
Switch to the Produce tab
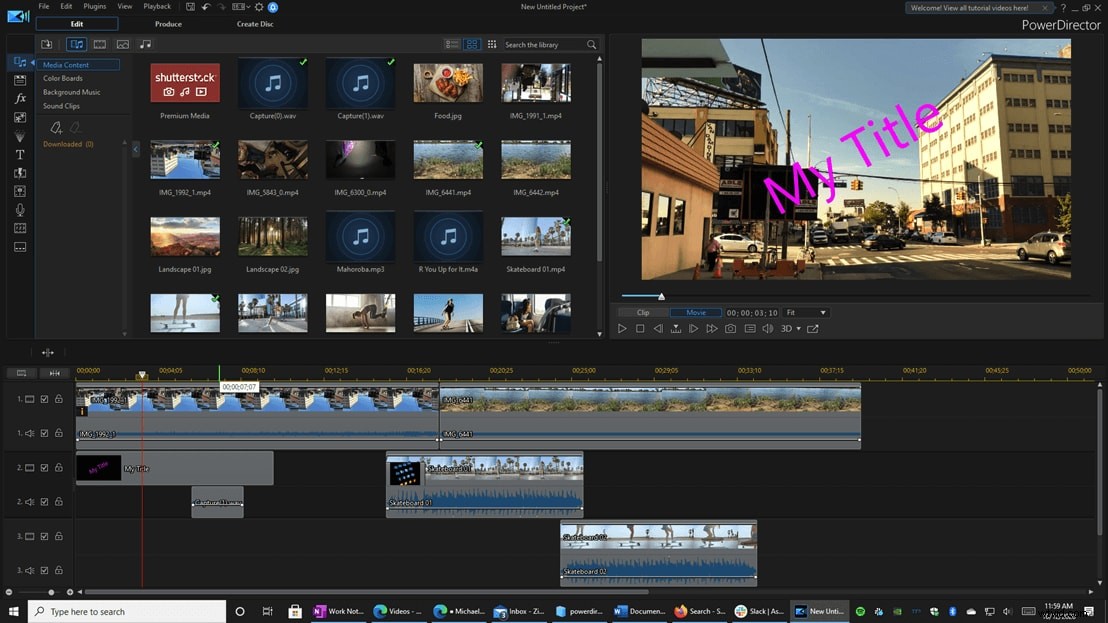(x=168, y=23)
